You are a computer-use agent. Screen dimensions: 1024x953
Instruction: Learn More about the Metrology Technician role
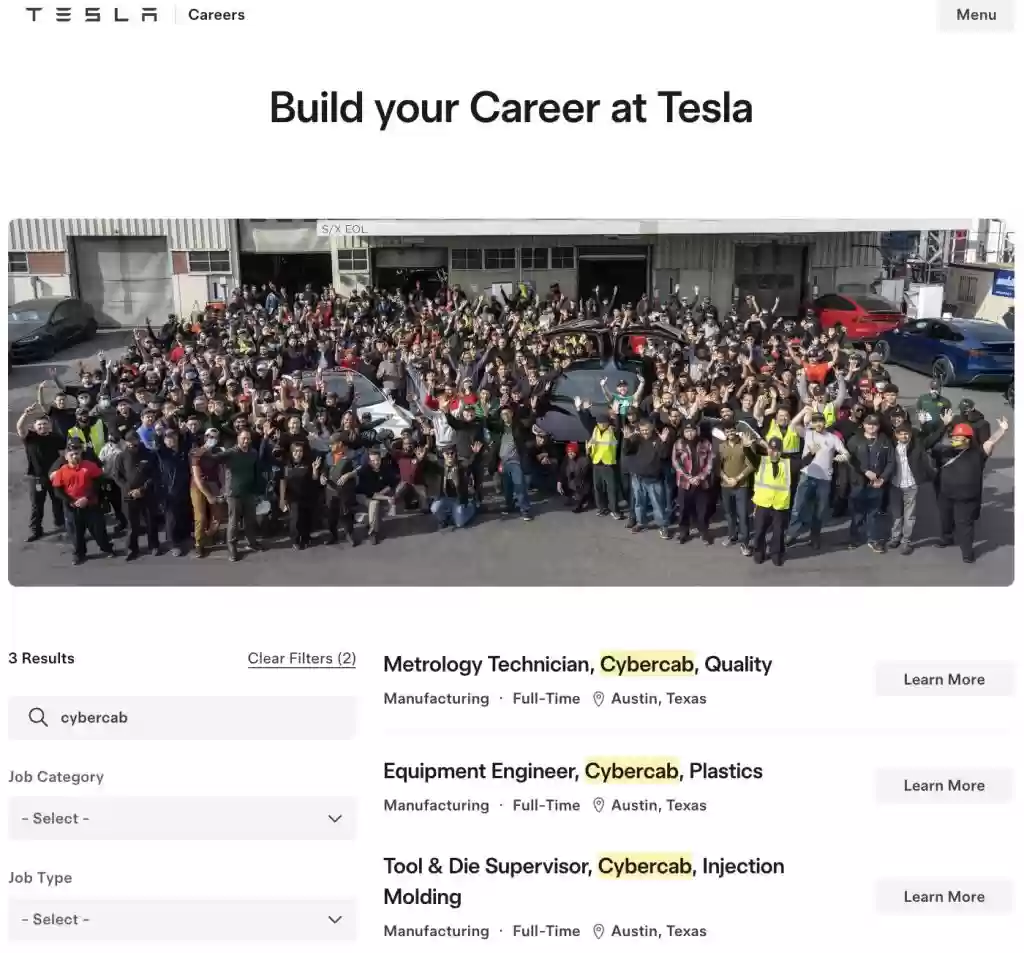(943, 680)
